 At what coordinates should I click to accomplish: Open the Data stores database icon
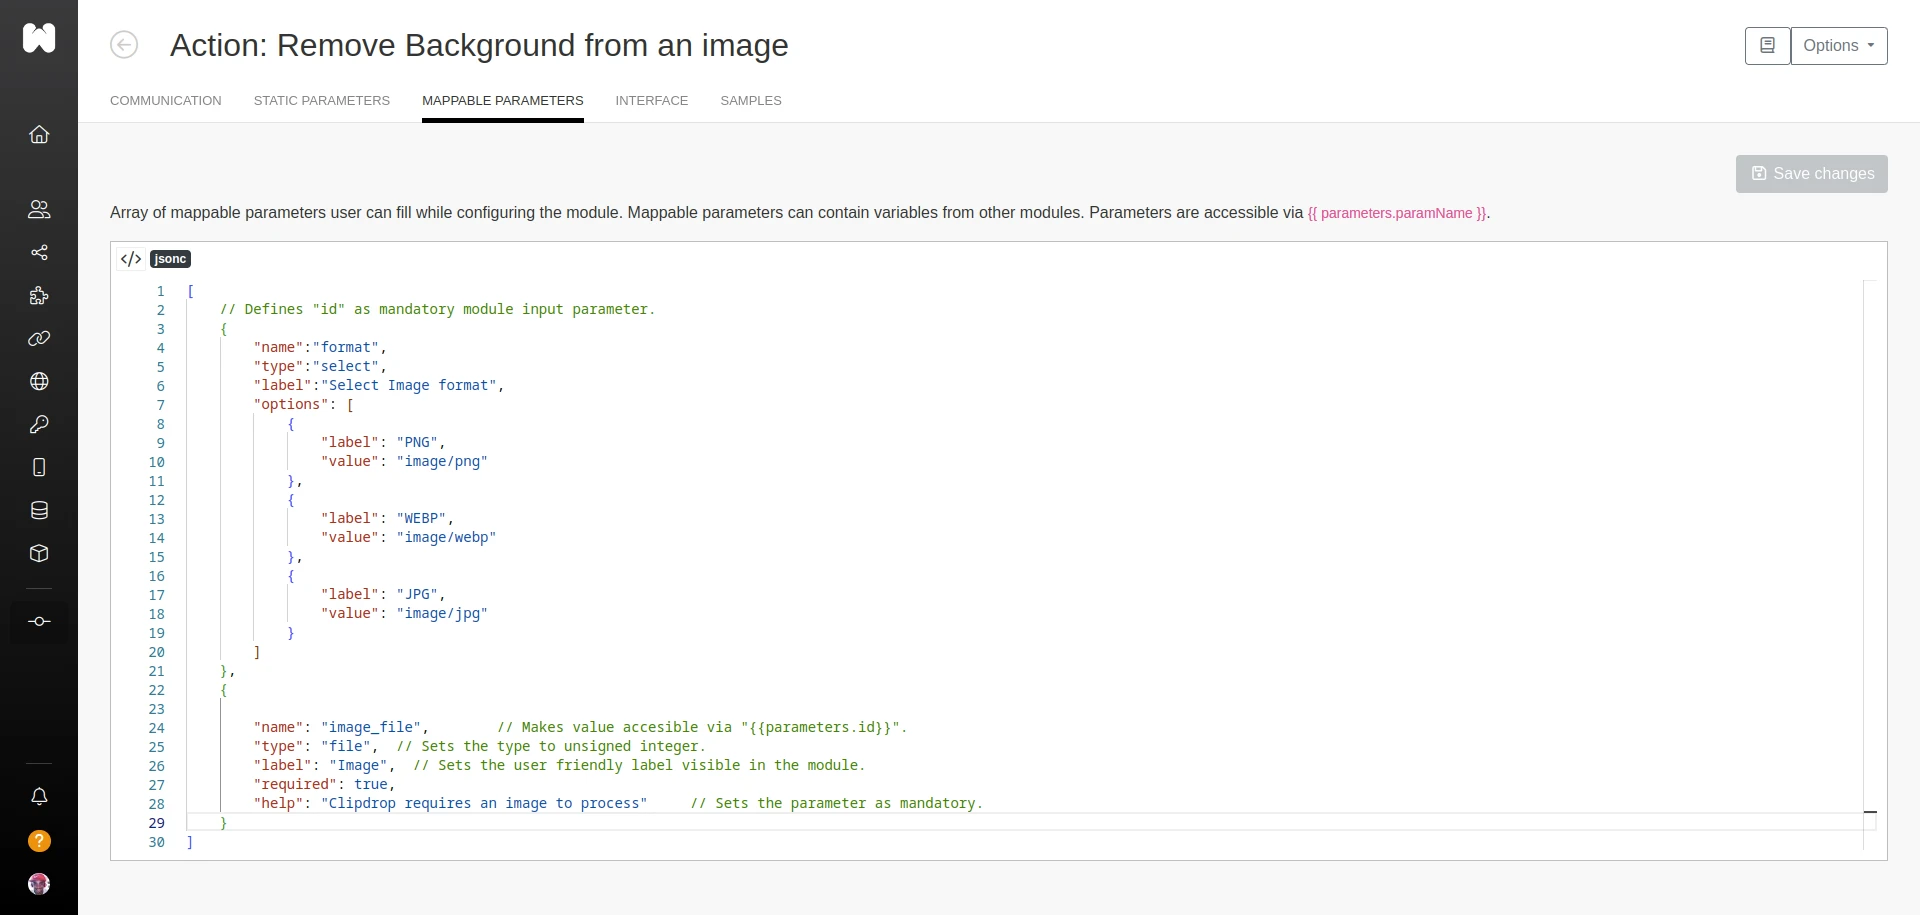tap(39, 510)
